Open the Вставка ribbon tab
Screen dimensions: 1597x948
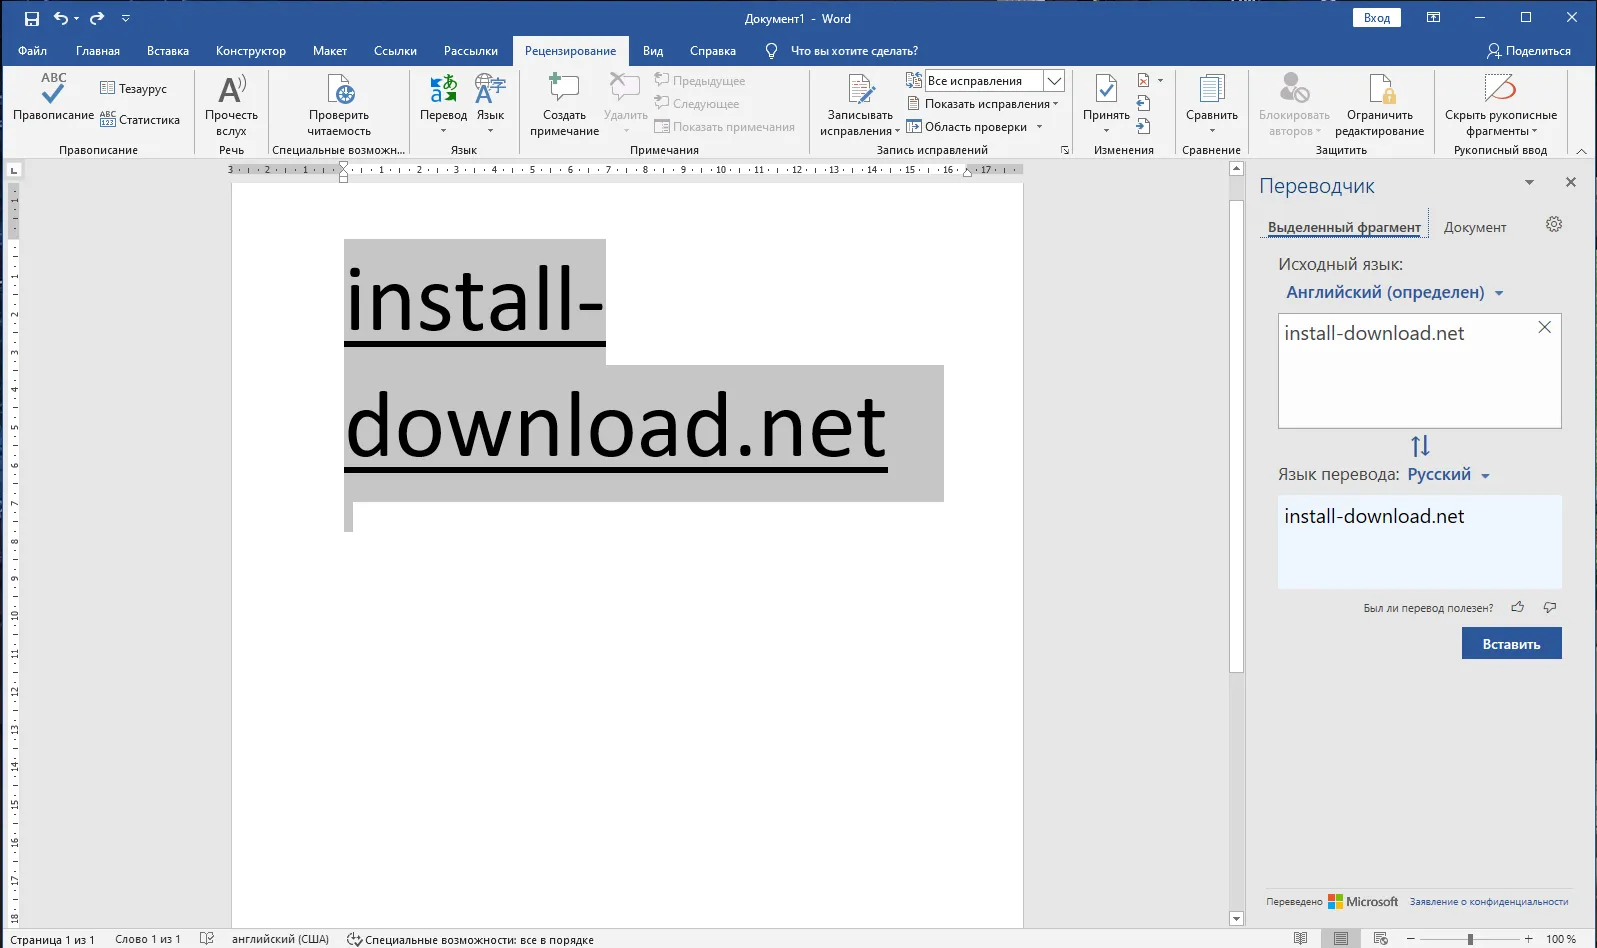167,51
